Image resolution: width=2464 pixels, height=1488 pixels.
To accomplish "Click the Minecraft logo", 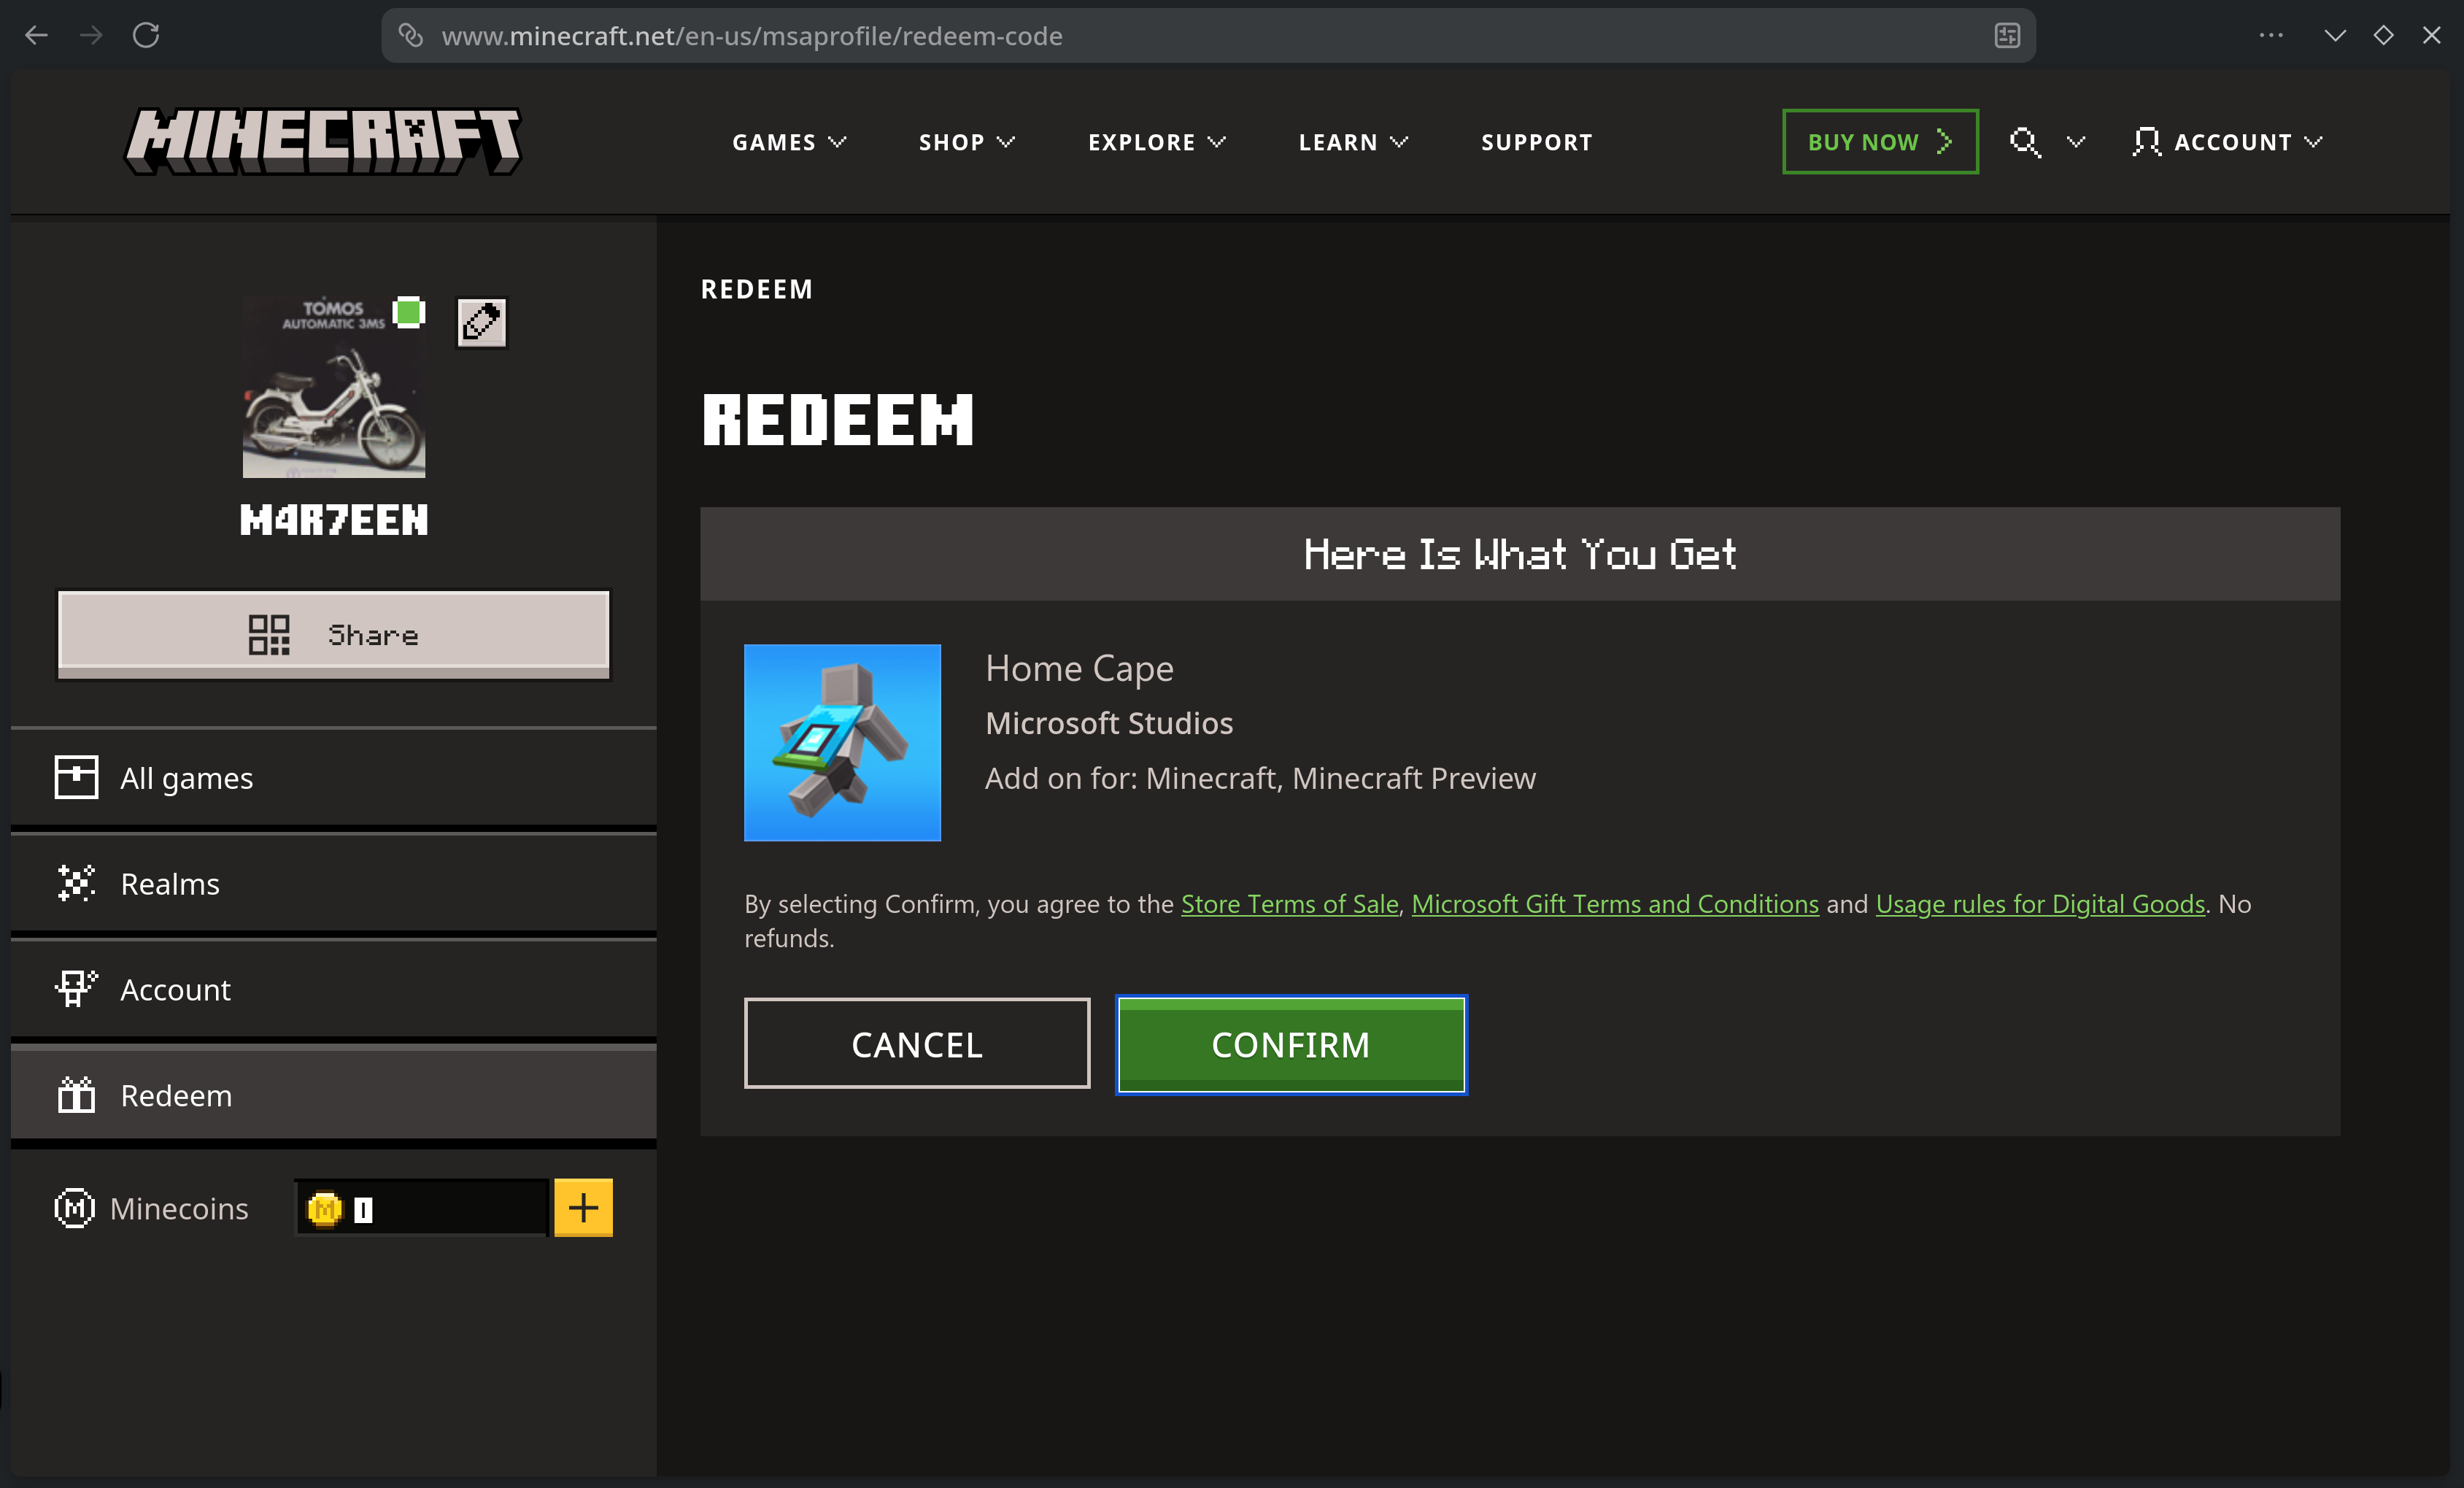I will [322, 141].
